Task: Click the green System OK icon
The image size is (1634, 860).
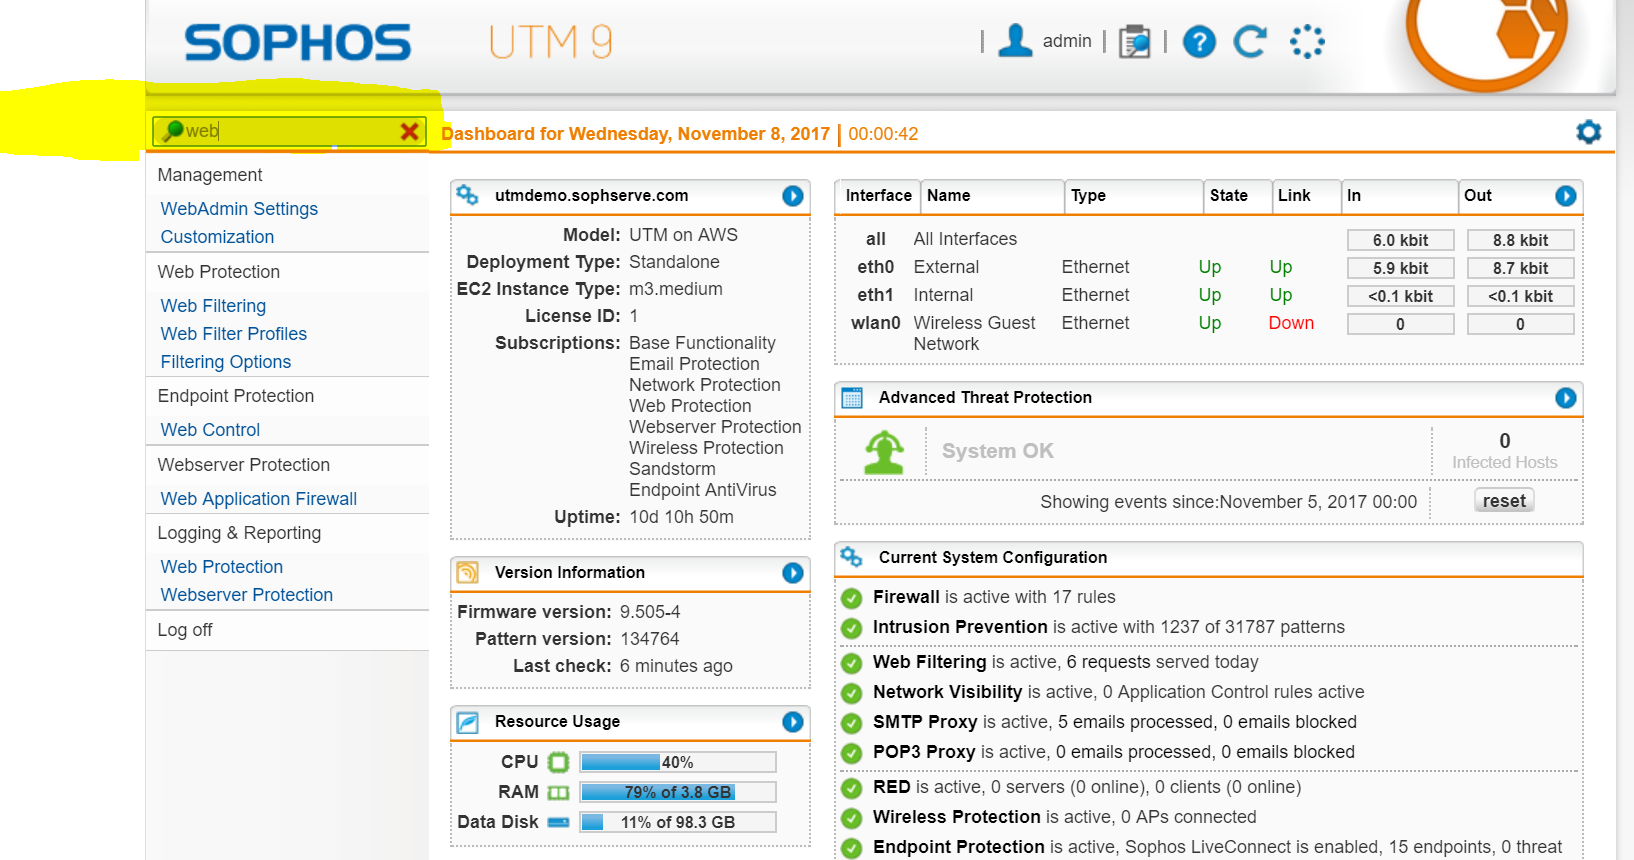Action: pos(884,452)
